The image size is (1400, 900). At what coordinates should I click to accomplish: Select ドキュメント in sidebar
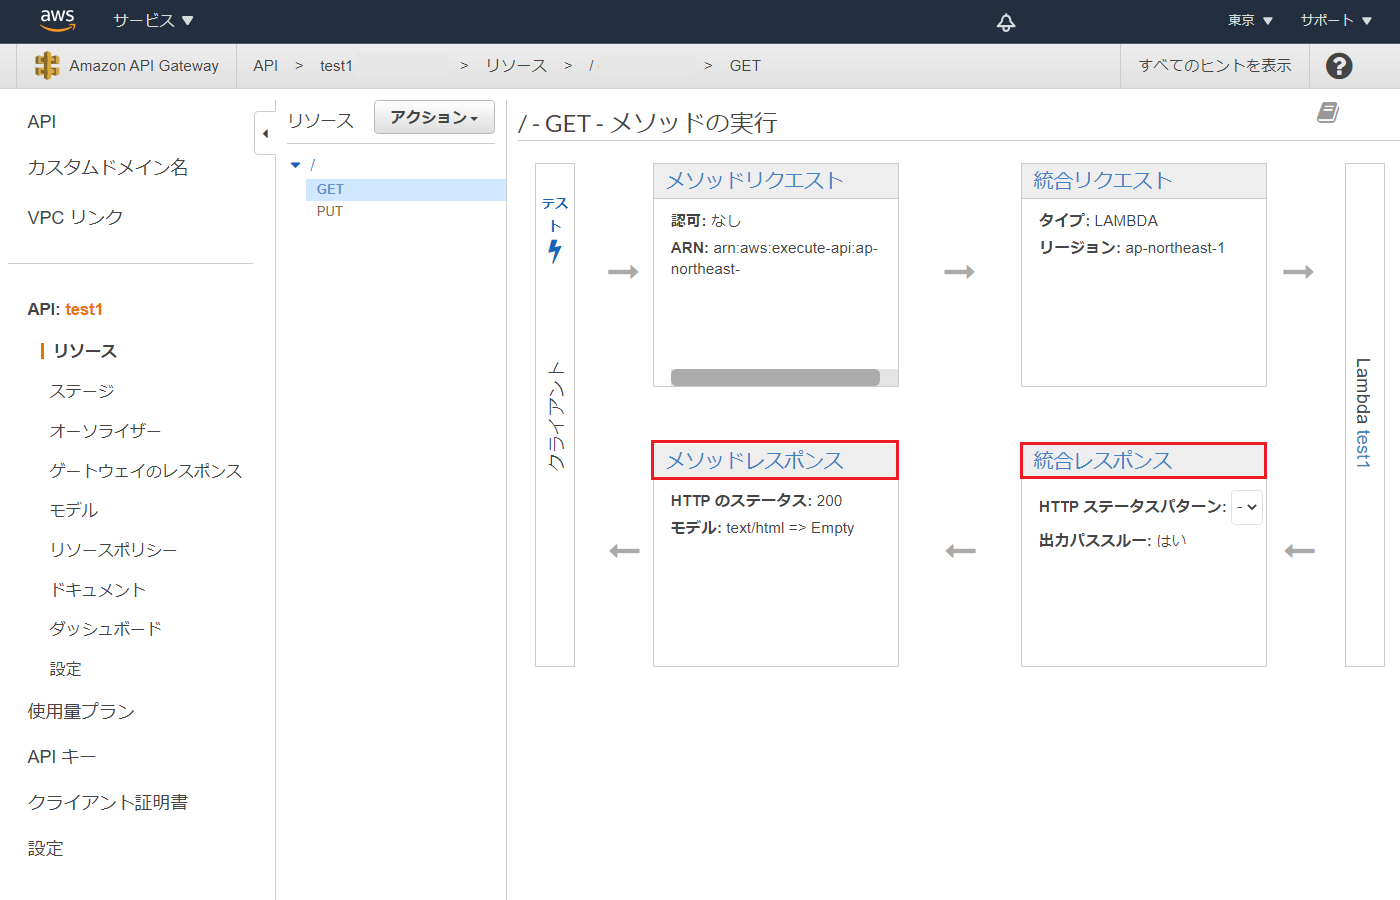[98, 590]
